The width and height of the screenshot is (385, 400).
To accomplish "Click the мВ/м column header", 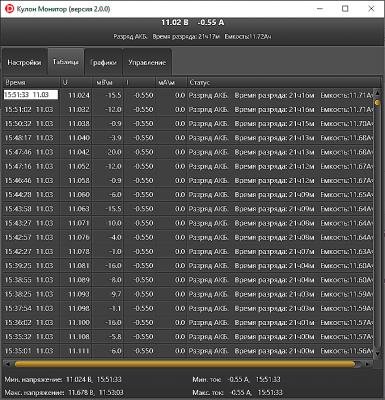I will coord(108,82).
